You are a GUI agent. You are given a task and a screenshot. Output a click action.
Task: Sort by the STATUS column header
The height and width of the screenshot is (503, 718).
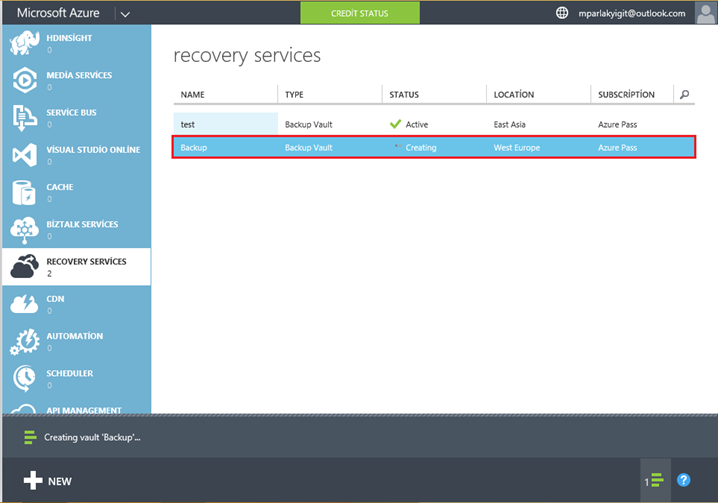point(404,94)
